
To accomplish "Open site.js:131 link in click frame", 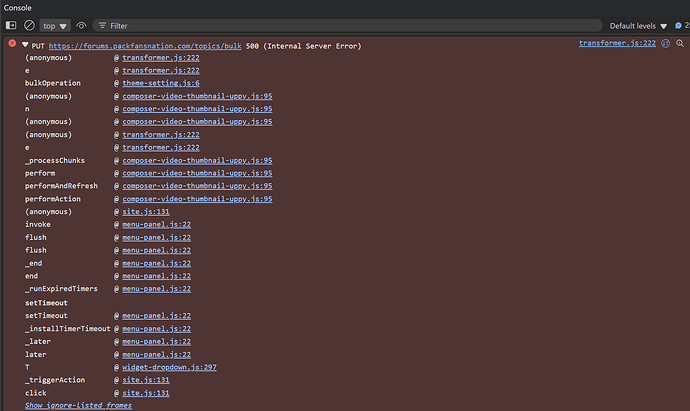I will [x=146, y=393].
